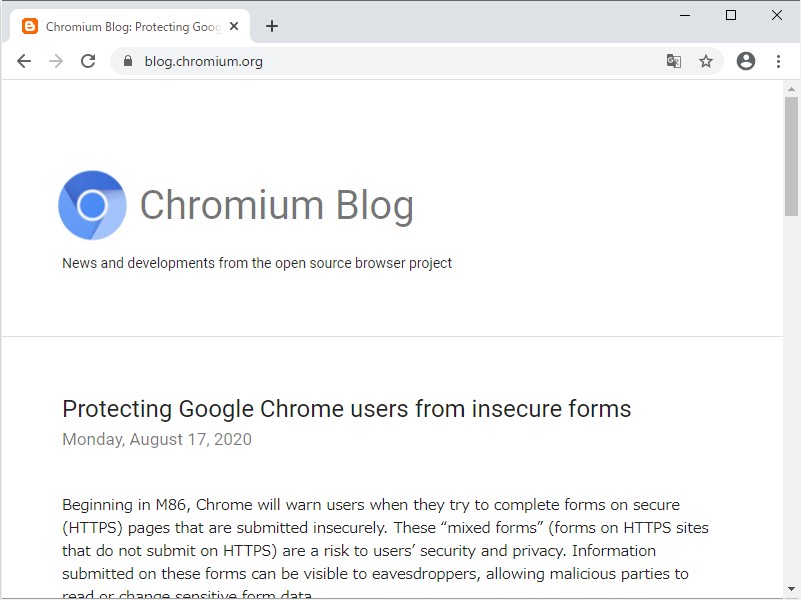Click the Chromium Blog title text

pyautogui.click(x=277, y=207)
